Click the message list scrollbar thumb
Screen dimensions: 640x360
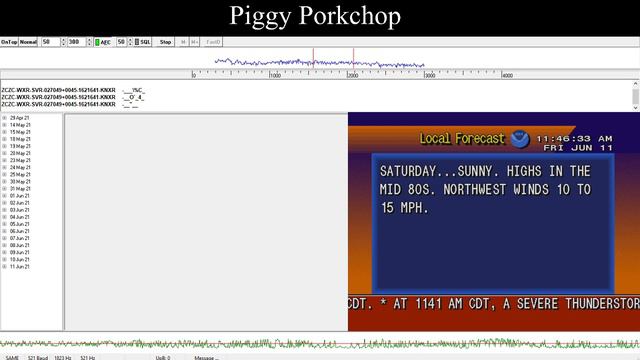click(636, 97)
